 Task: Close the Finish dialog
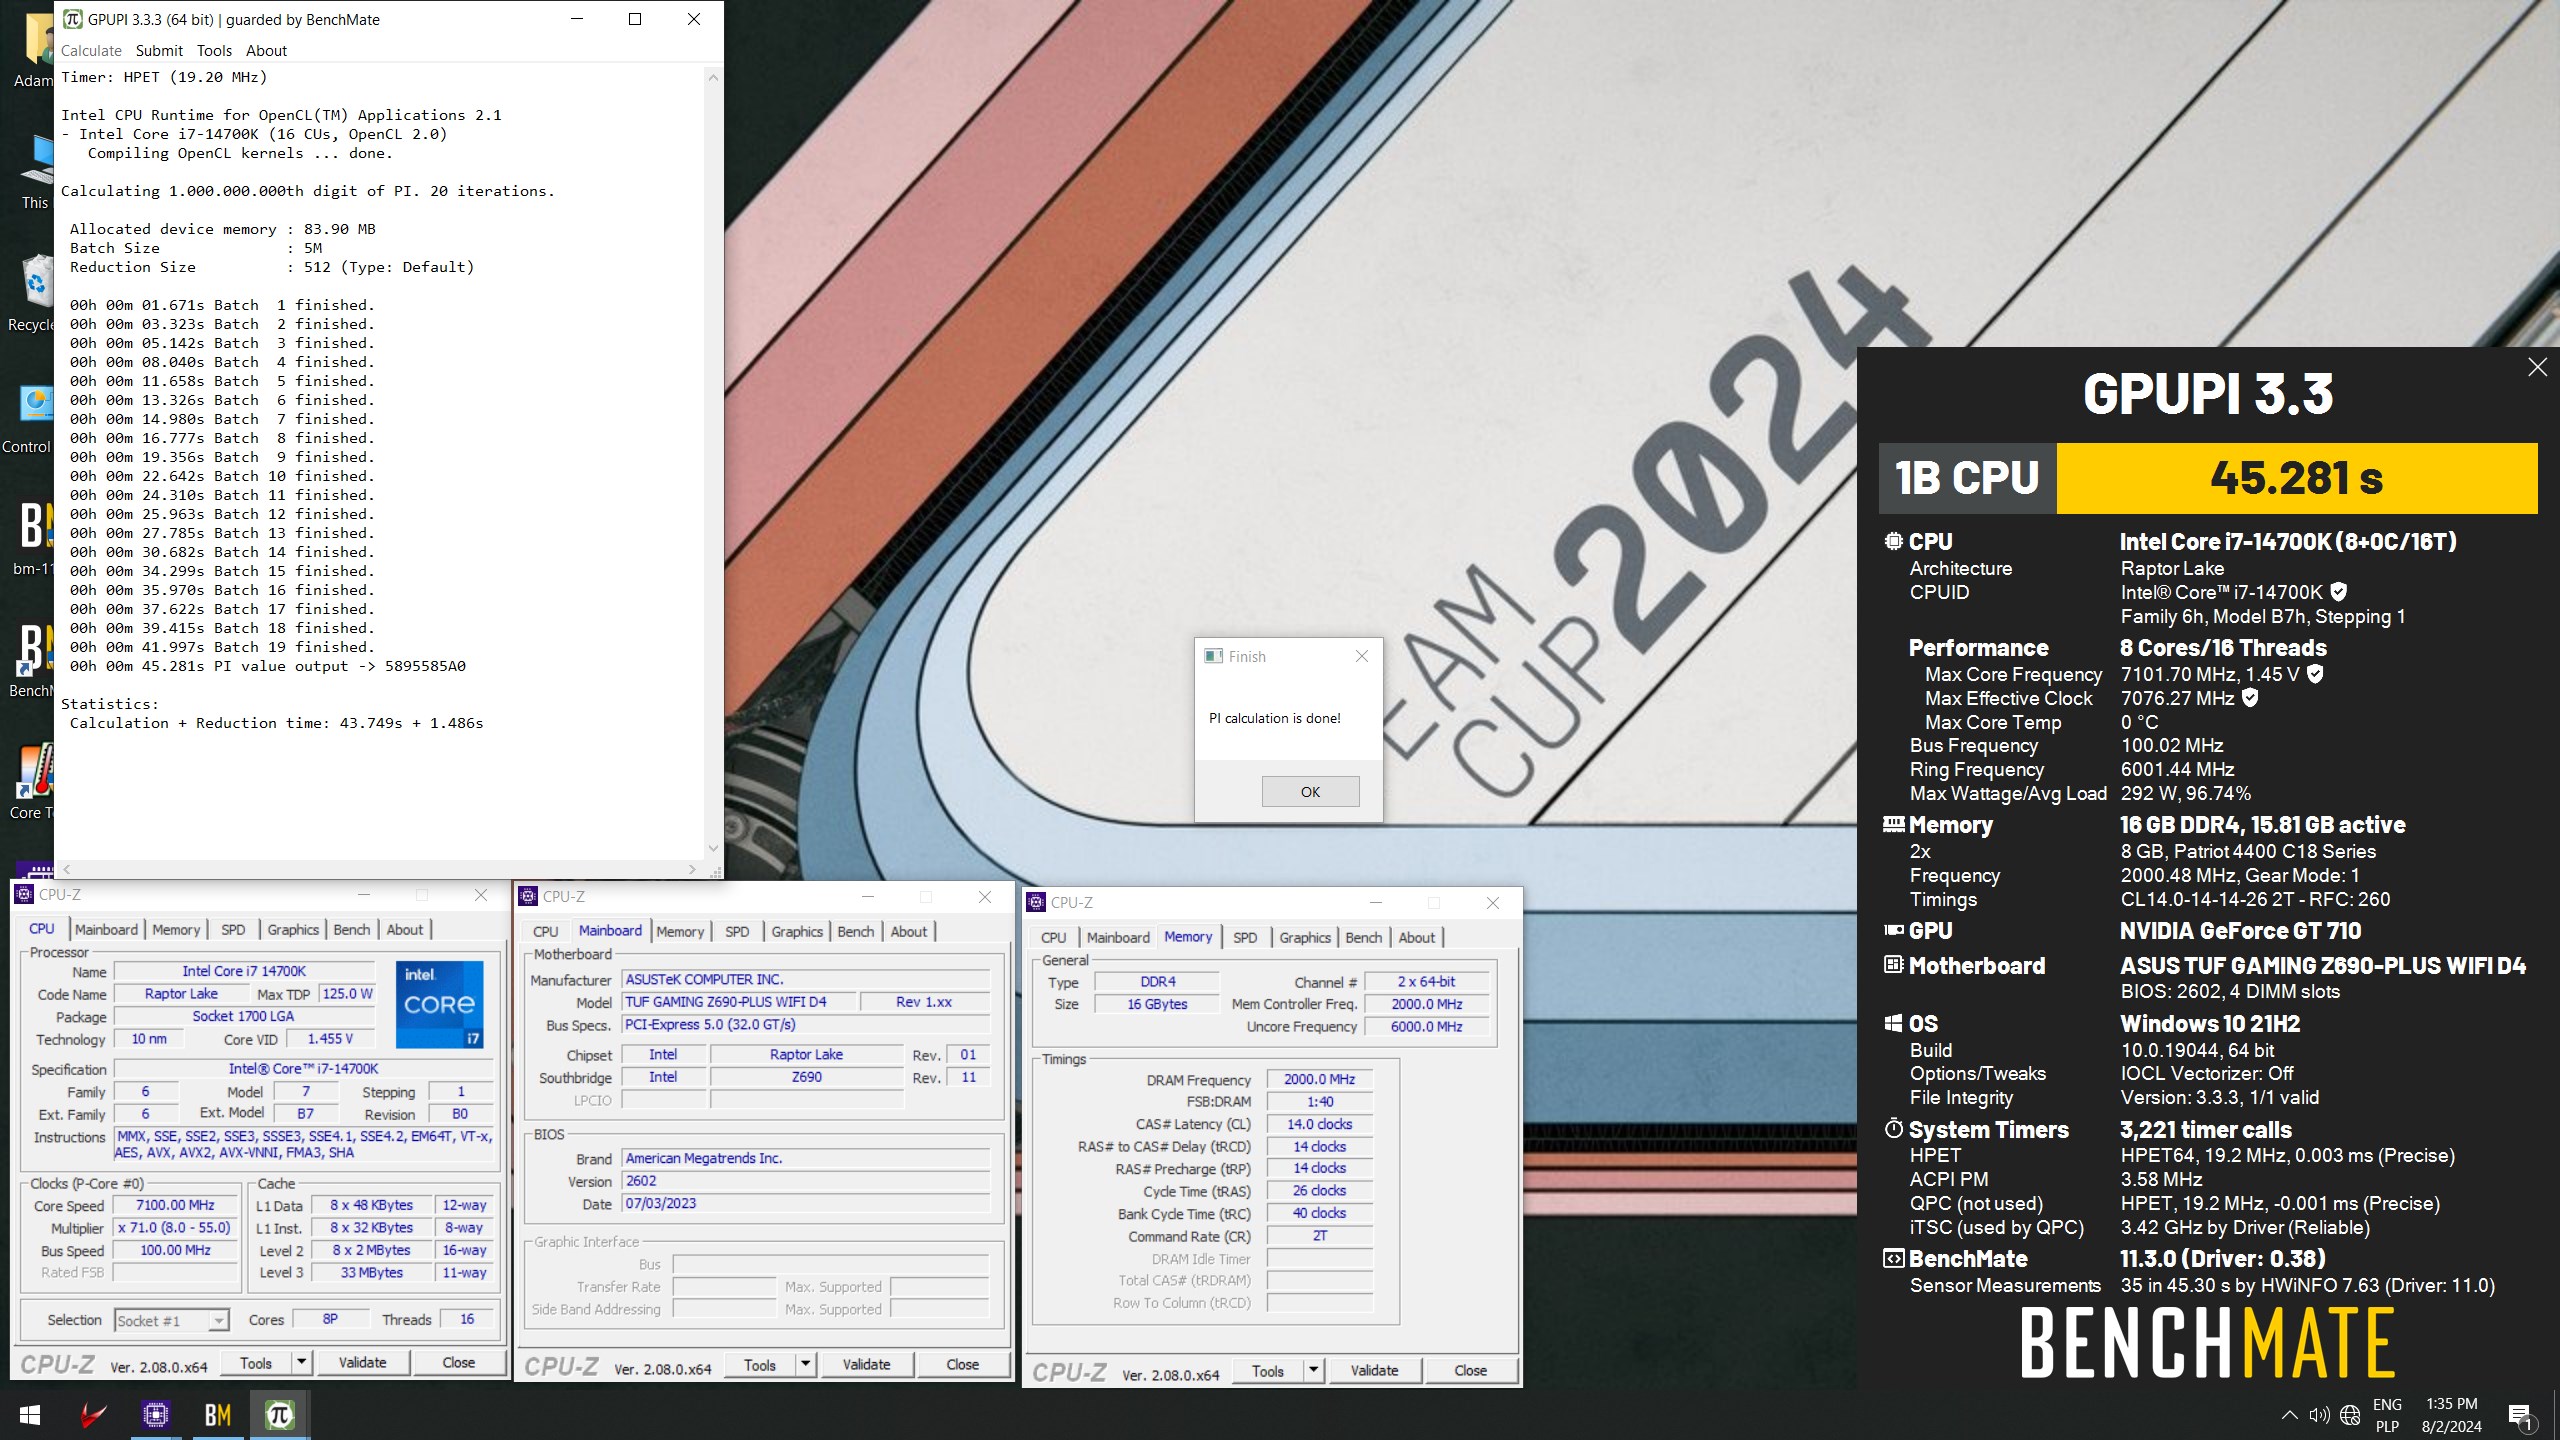click(1361, 656)
